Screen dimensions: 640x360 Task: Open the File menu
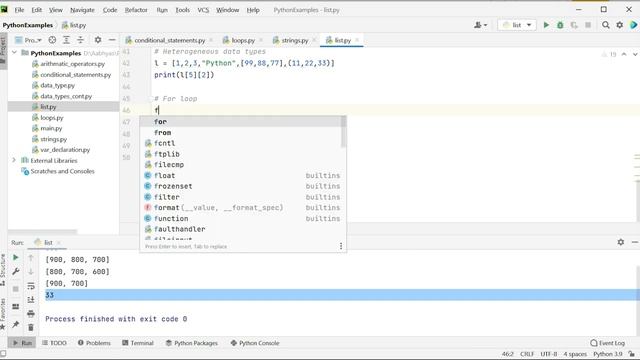point(19,10)
